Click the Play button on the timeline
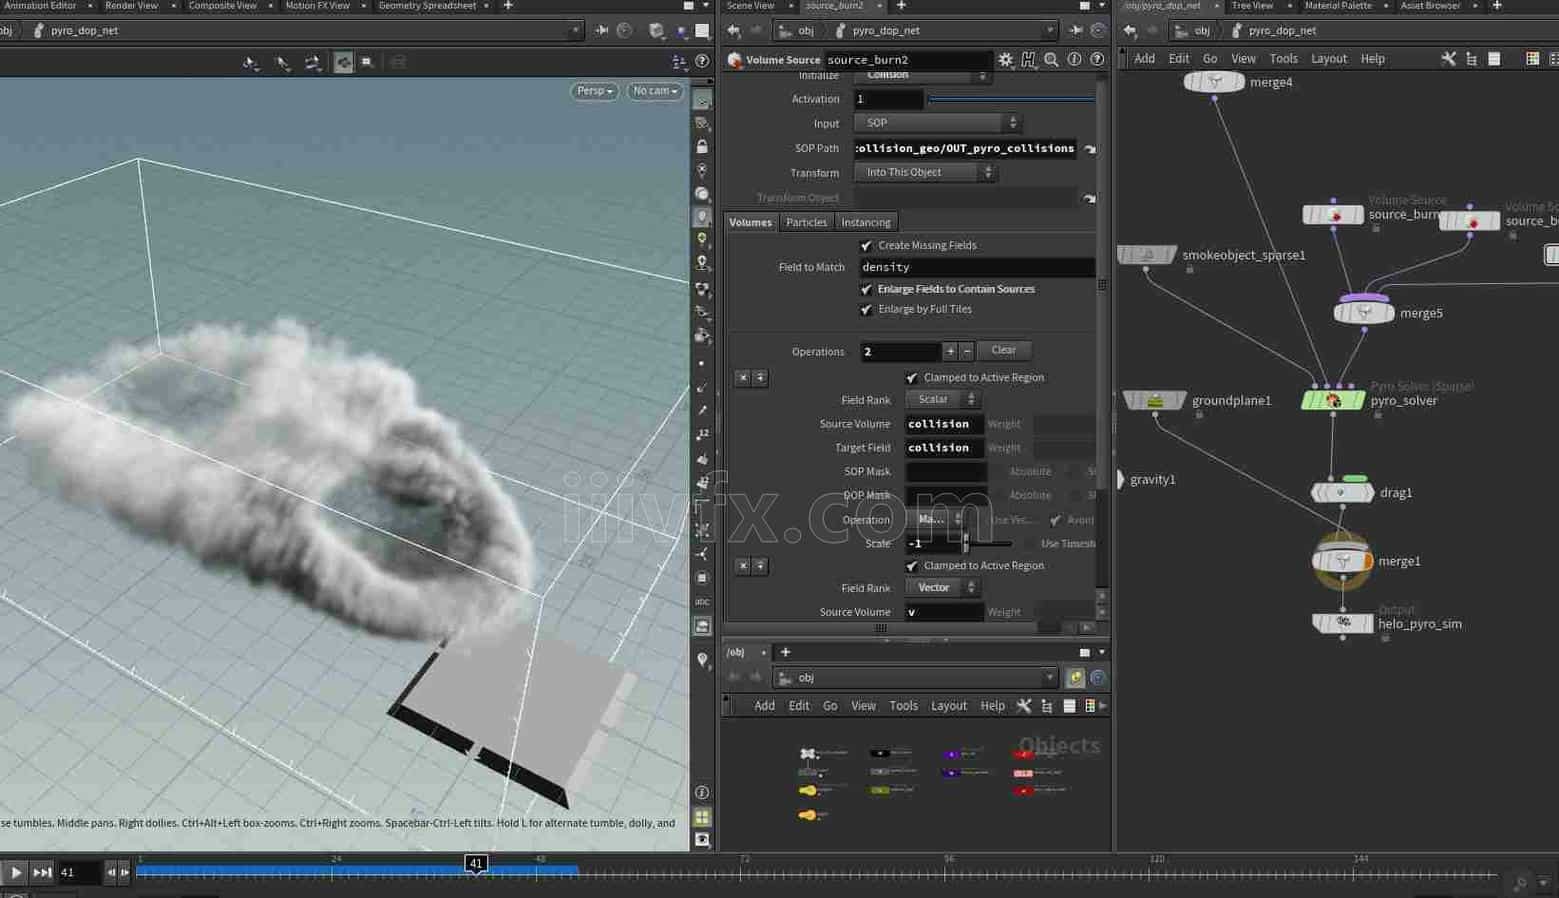Screen dimensions: 1559x898 coord(16,873)
